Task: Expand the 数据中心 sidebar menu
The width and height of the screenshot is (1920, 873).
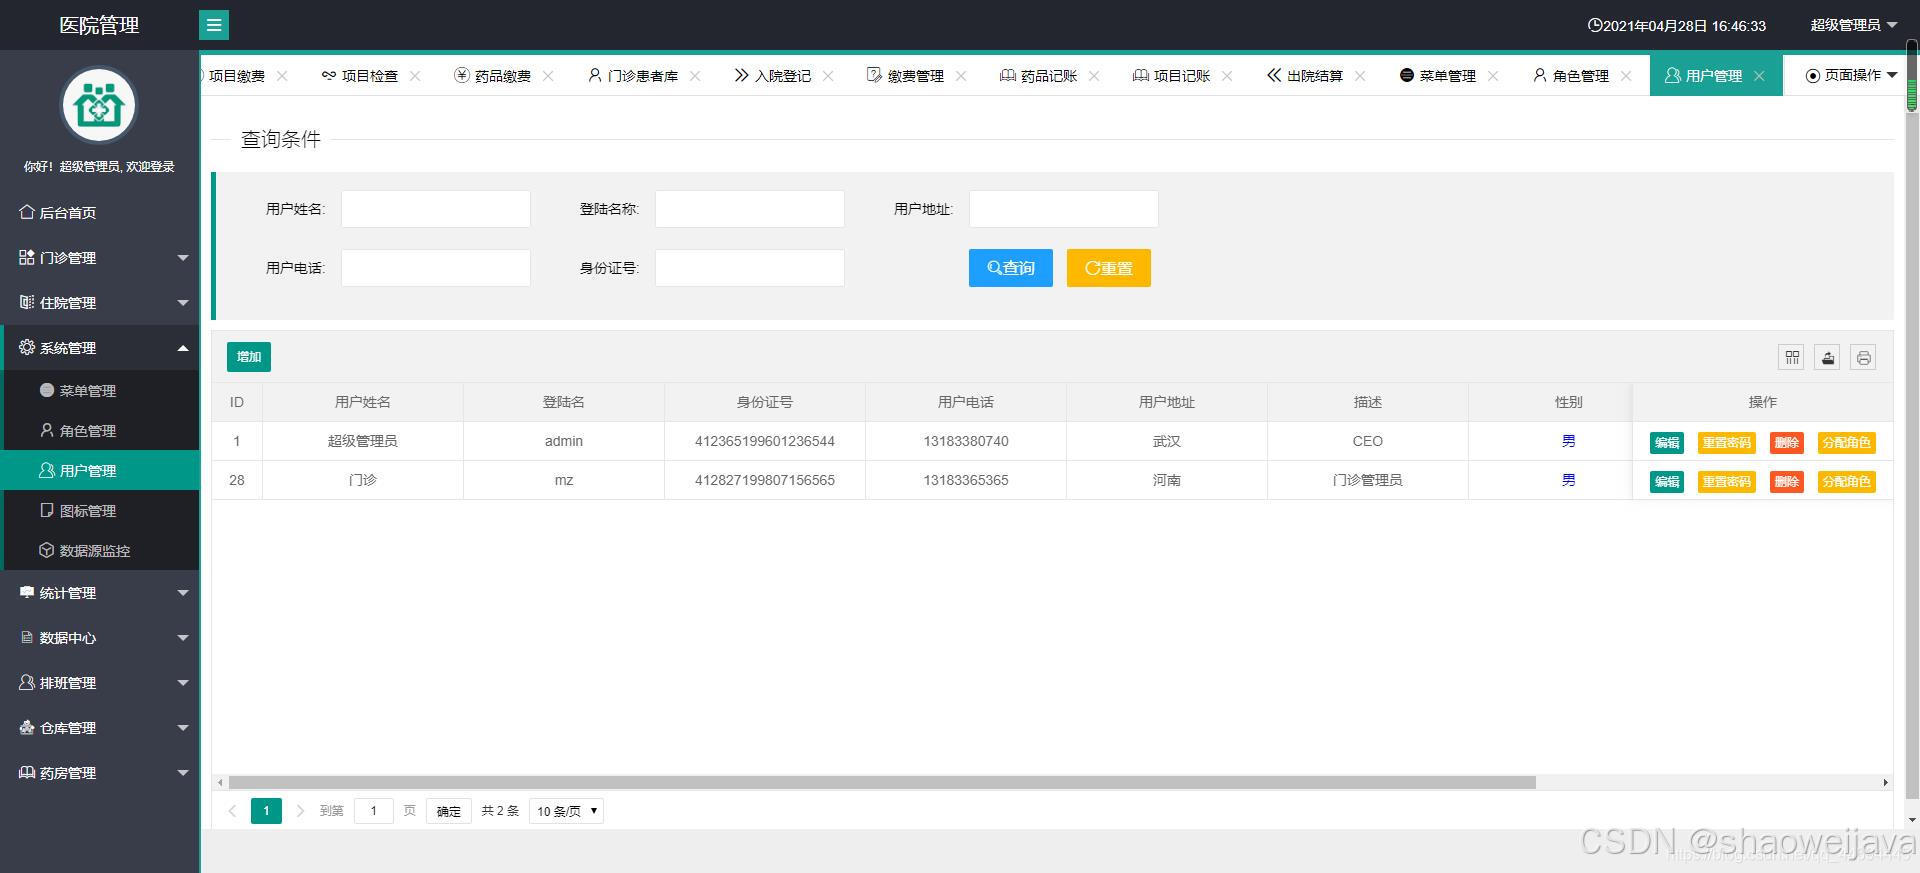Action: [100, 637]
